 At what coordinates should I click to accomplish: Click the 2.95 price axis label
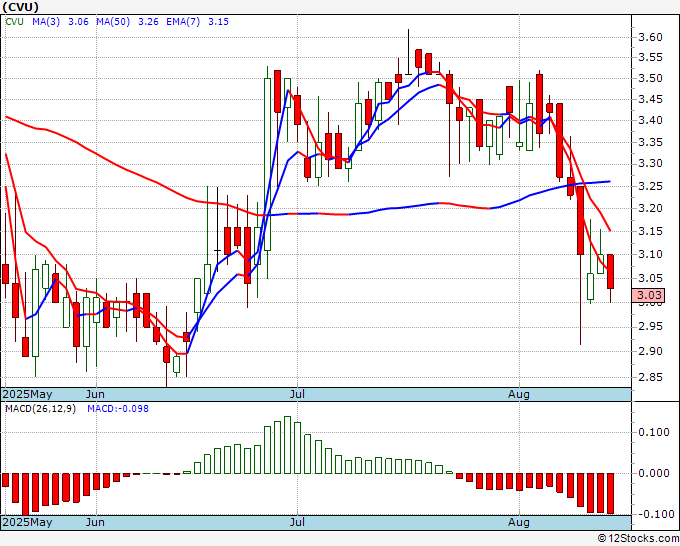(x=651, y=326)
